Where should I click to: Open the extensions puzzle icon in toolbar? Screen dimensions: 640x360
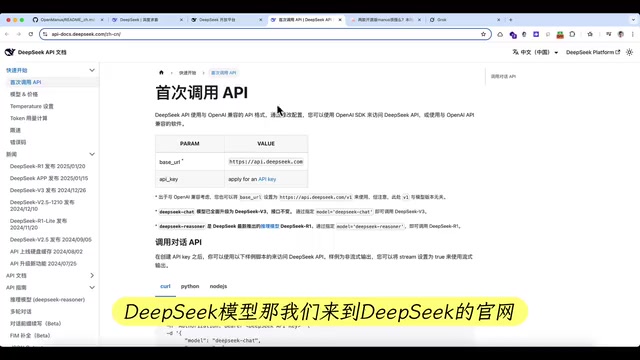[x=572, y=34]
